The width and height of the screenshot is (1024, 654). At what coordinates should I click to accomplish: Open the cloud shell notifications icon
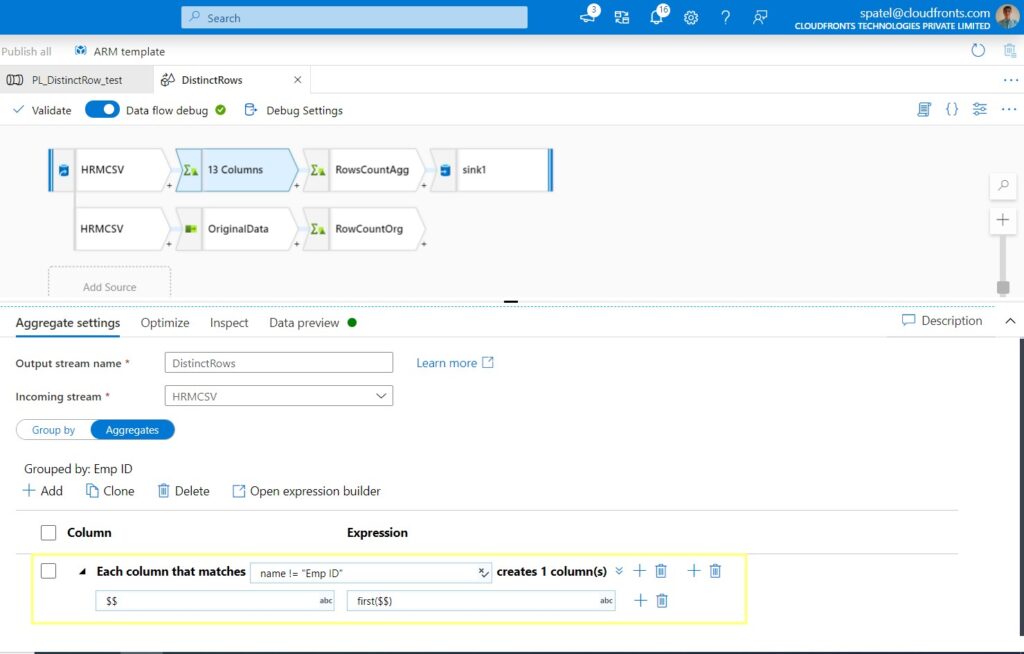[588, 16]
